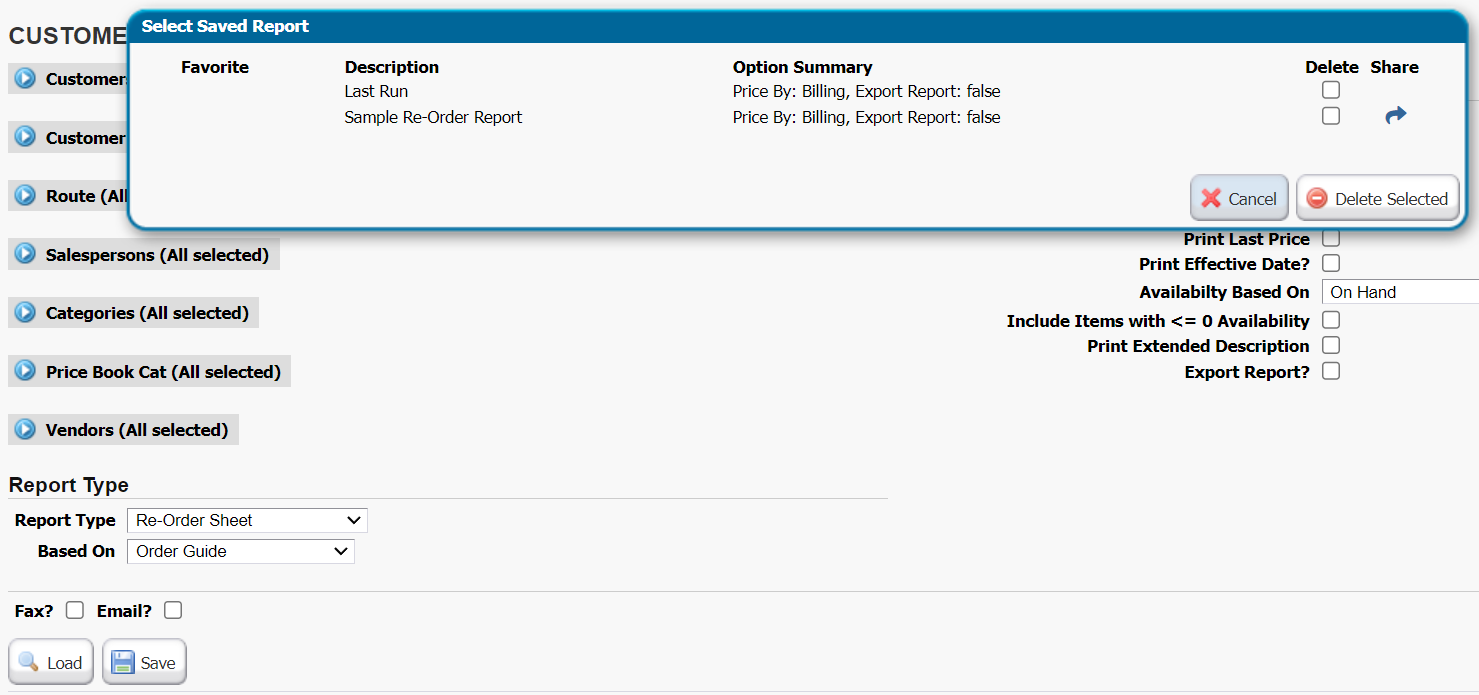Click the Delete Selected button

click(1377, 198)
